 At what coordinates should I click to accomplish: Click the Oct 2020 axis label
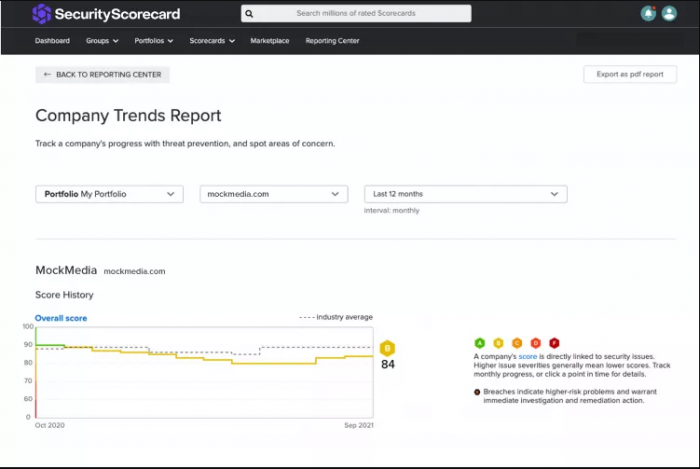point(50,425)
